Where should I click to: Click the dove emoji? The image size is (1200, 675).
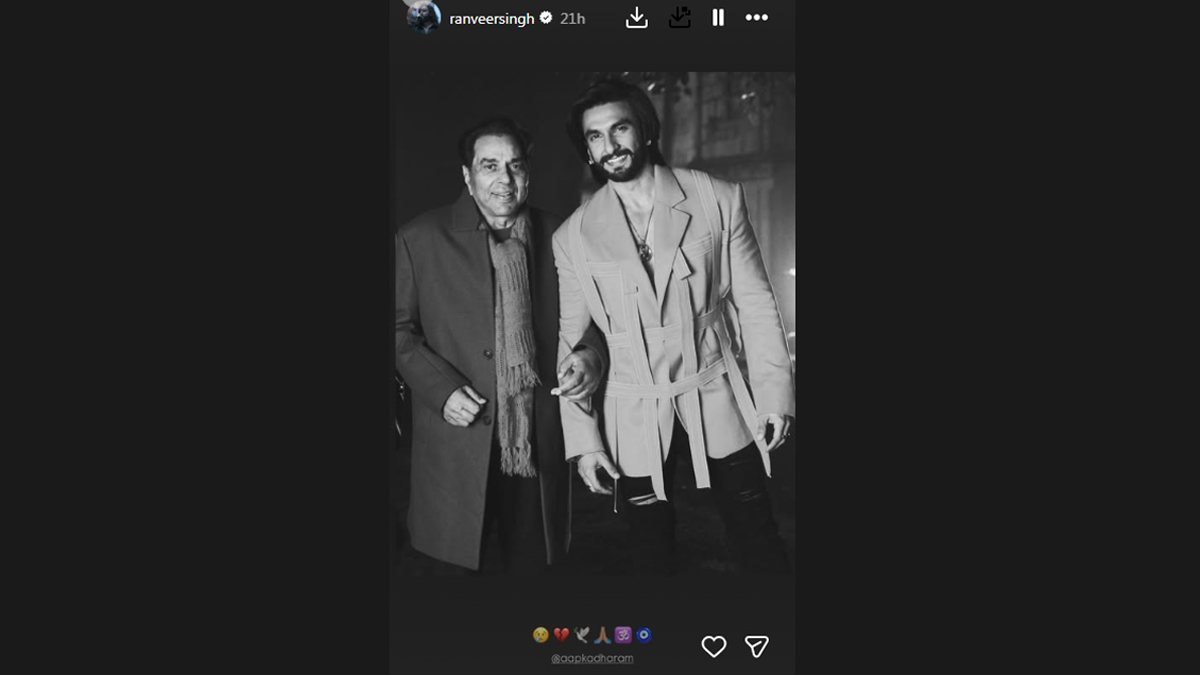pyautogui.click(x=582, y=635)
